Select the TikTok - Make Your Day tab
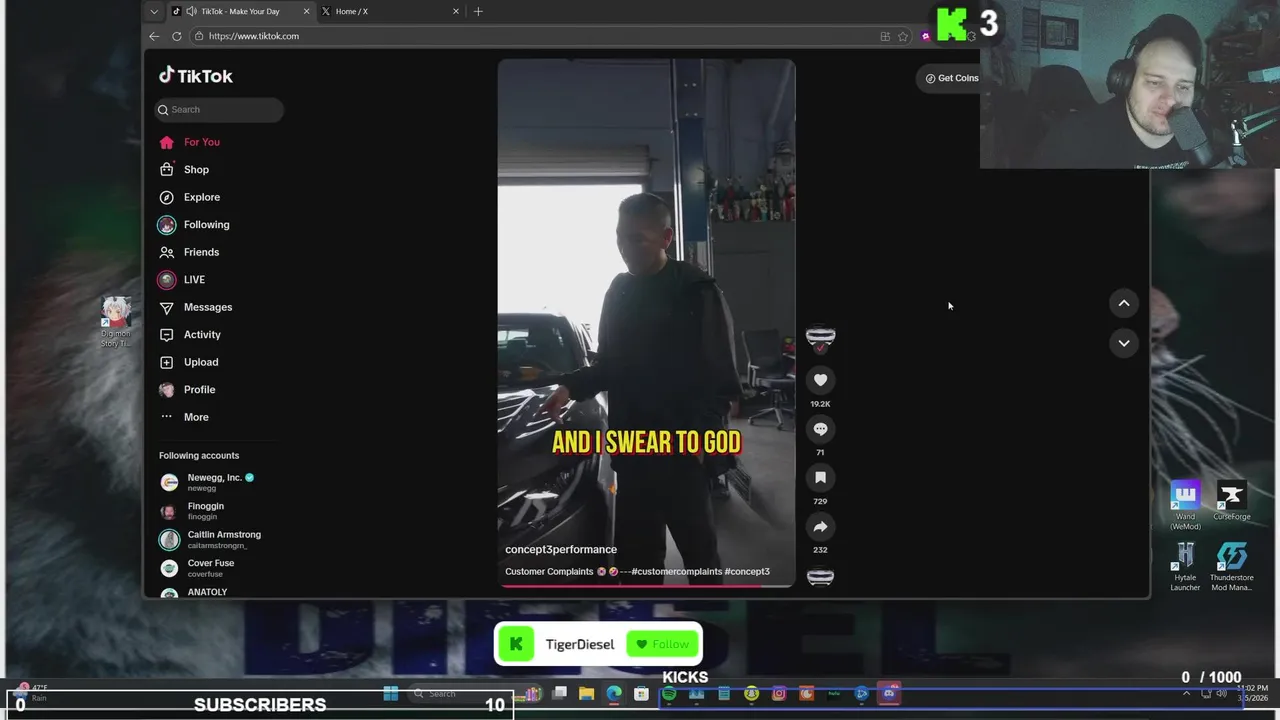 pos(241,11)
